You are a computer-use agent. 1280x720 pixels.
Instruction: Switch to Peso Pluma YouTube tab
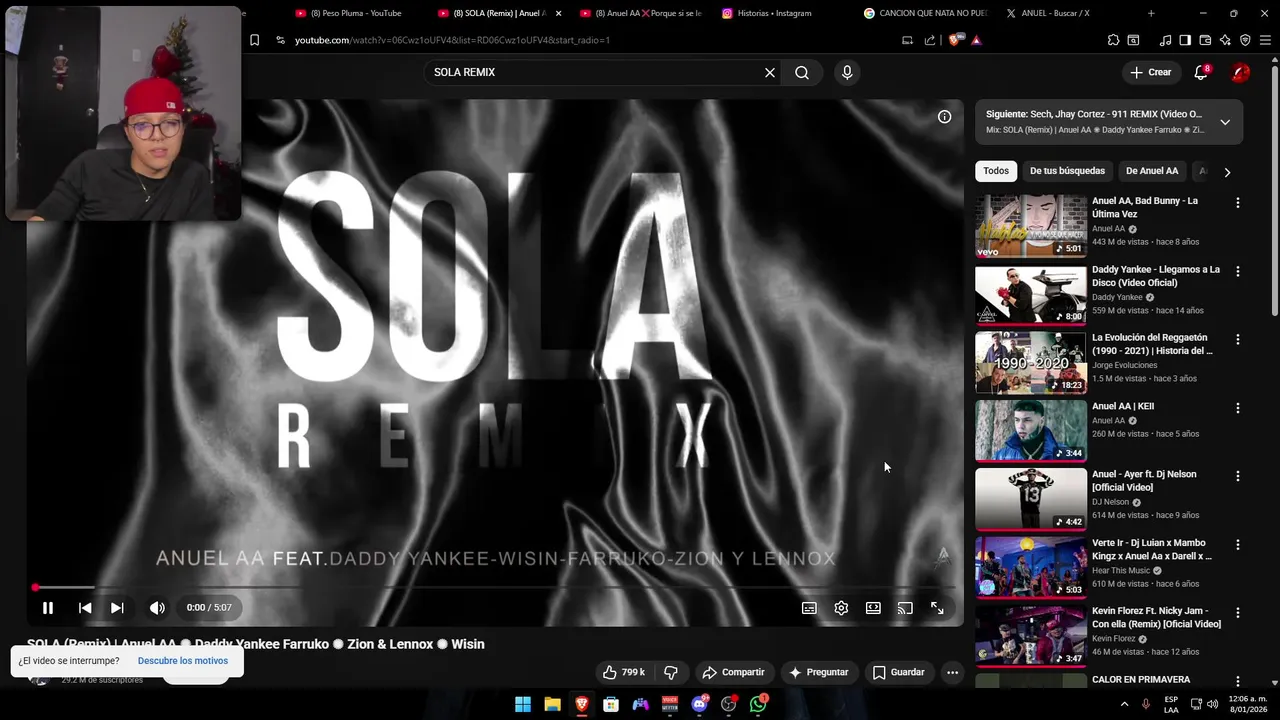pyautogui.click(x=355, y=13)
